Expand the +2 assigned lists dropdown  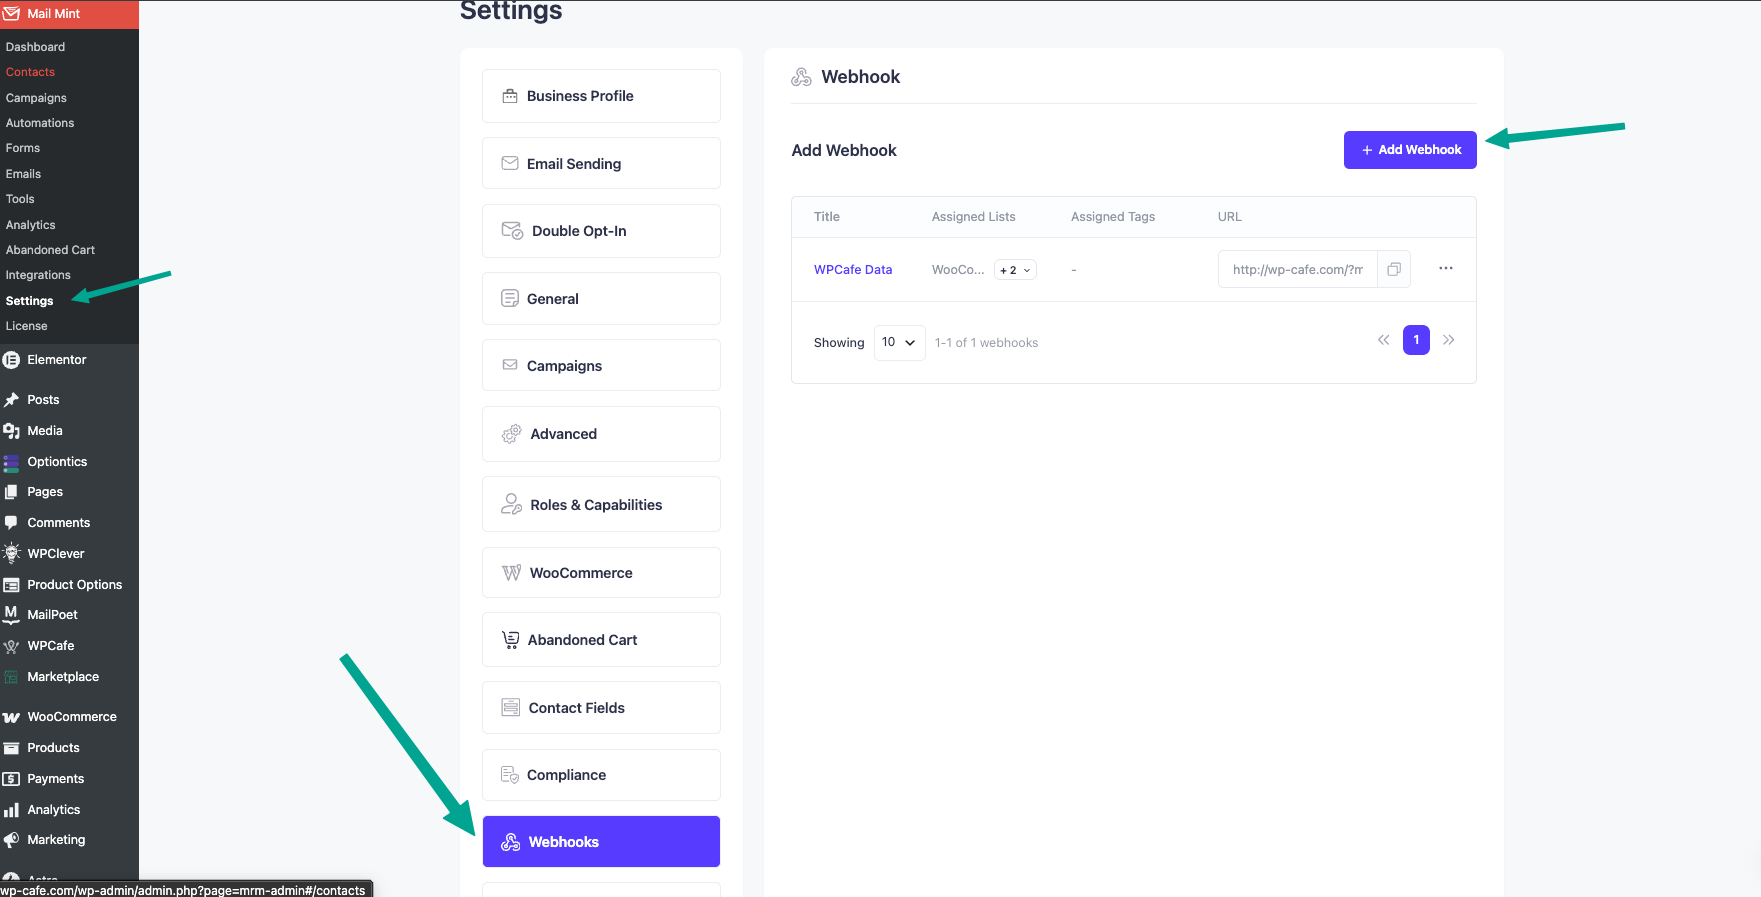coord(1015,270)
